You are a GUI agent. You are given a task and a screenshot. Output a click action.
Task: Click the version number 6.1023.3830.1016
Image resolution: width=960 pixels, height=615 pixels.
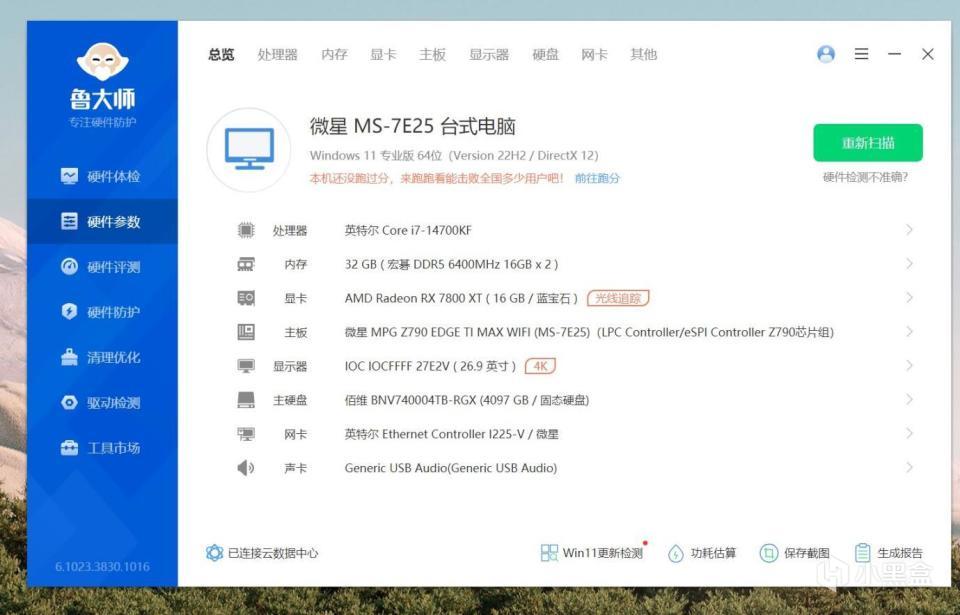tap(102, 567)
